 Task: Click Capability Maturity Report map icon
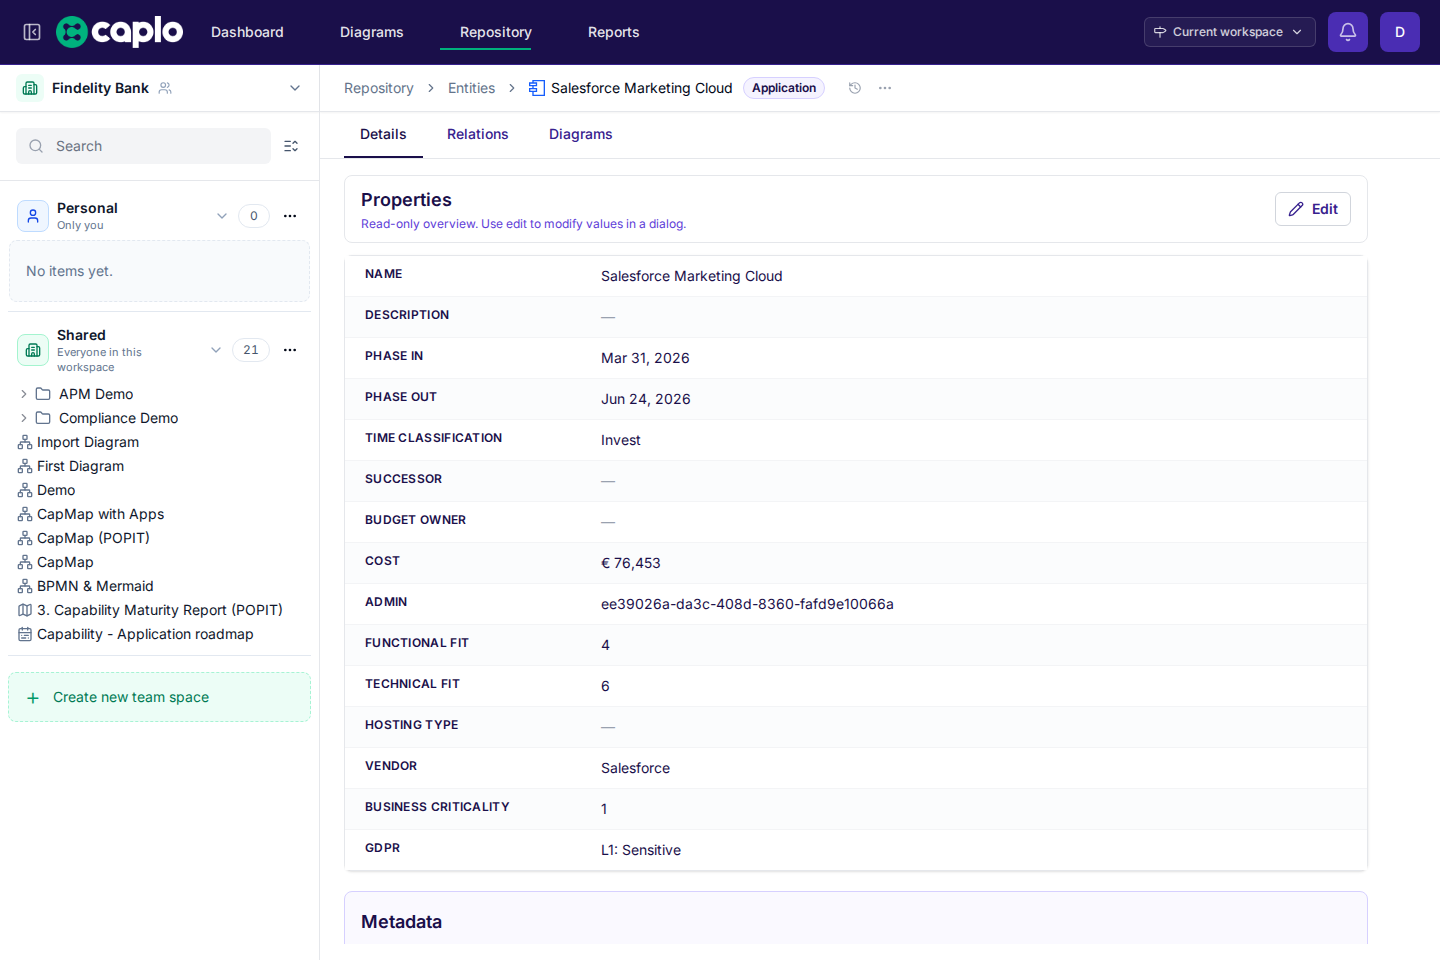pos(25,610)
